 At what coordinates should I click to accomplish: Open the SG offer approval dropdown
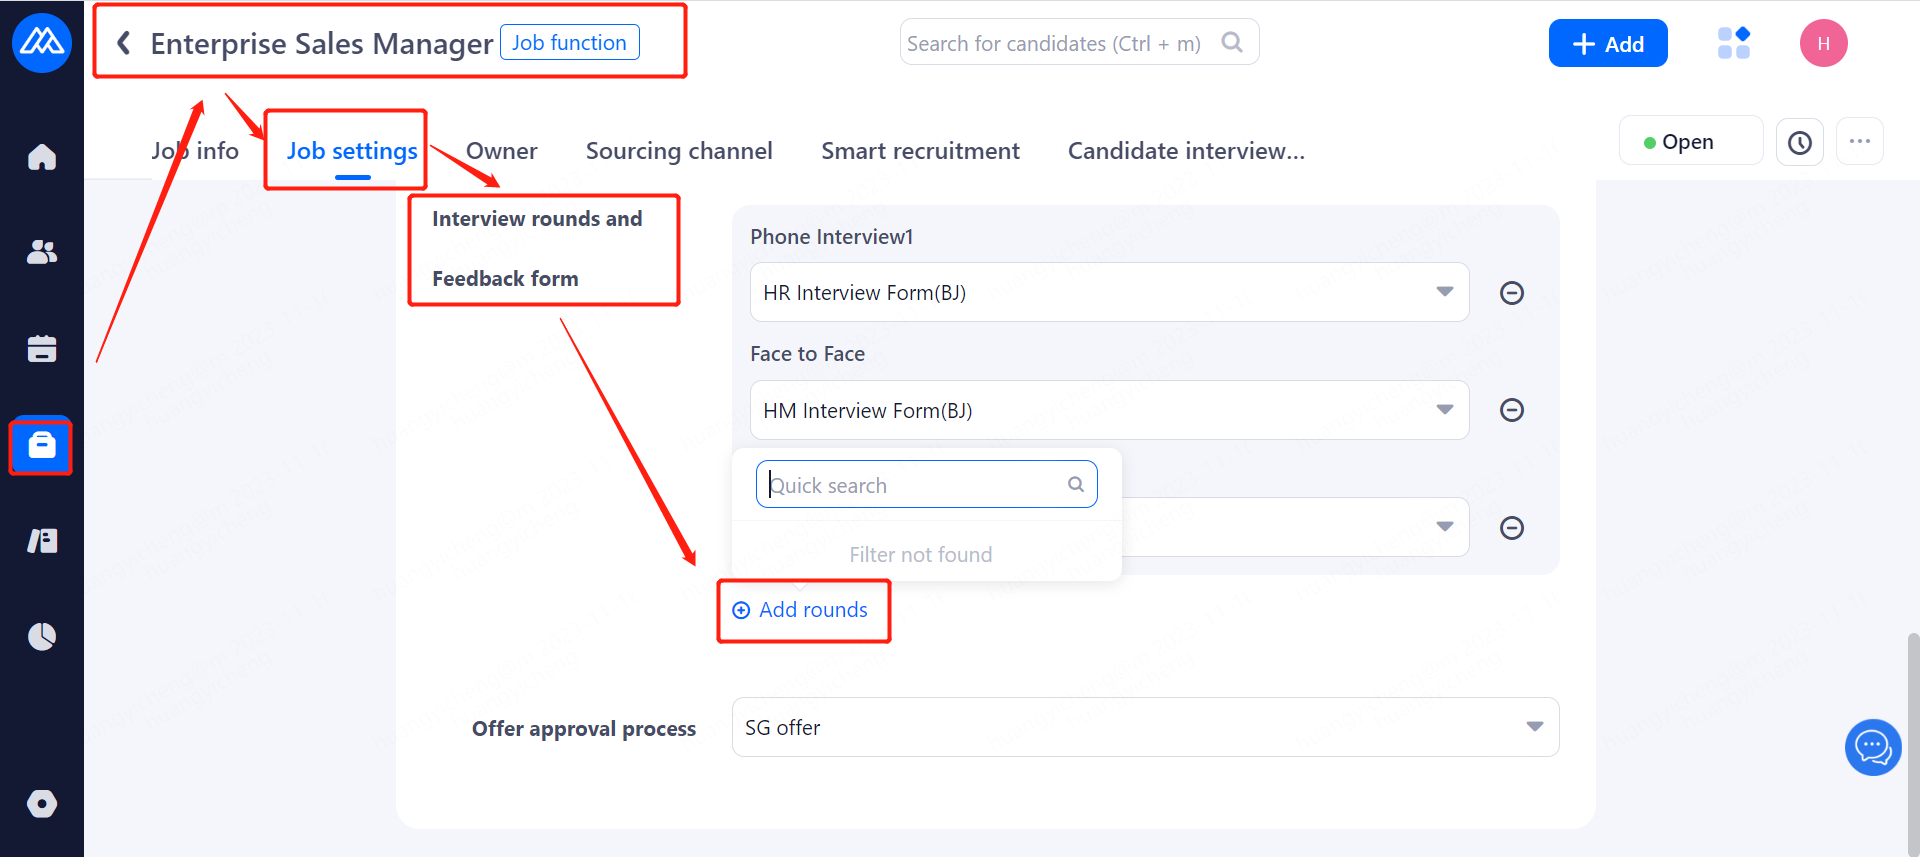1534,727
